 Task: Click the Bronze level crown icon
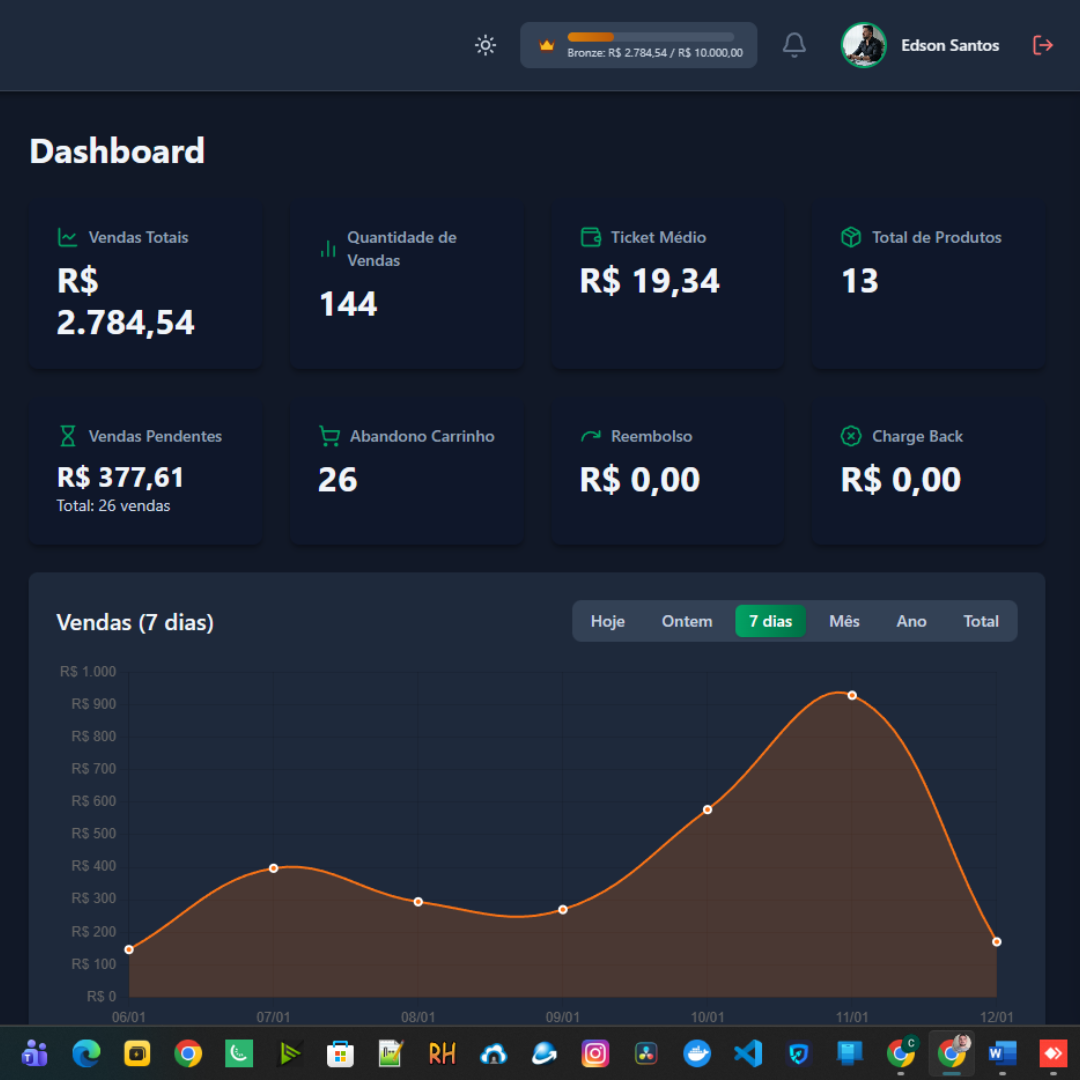point(546,45)
